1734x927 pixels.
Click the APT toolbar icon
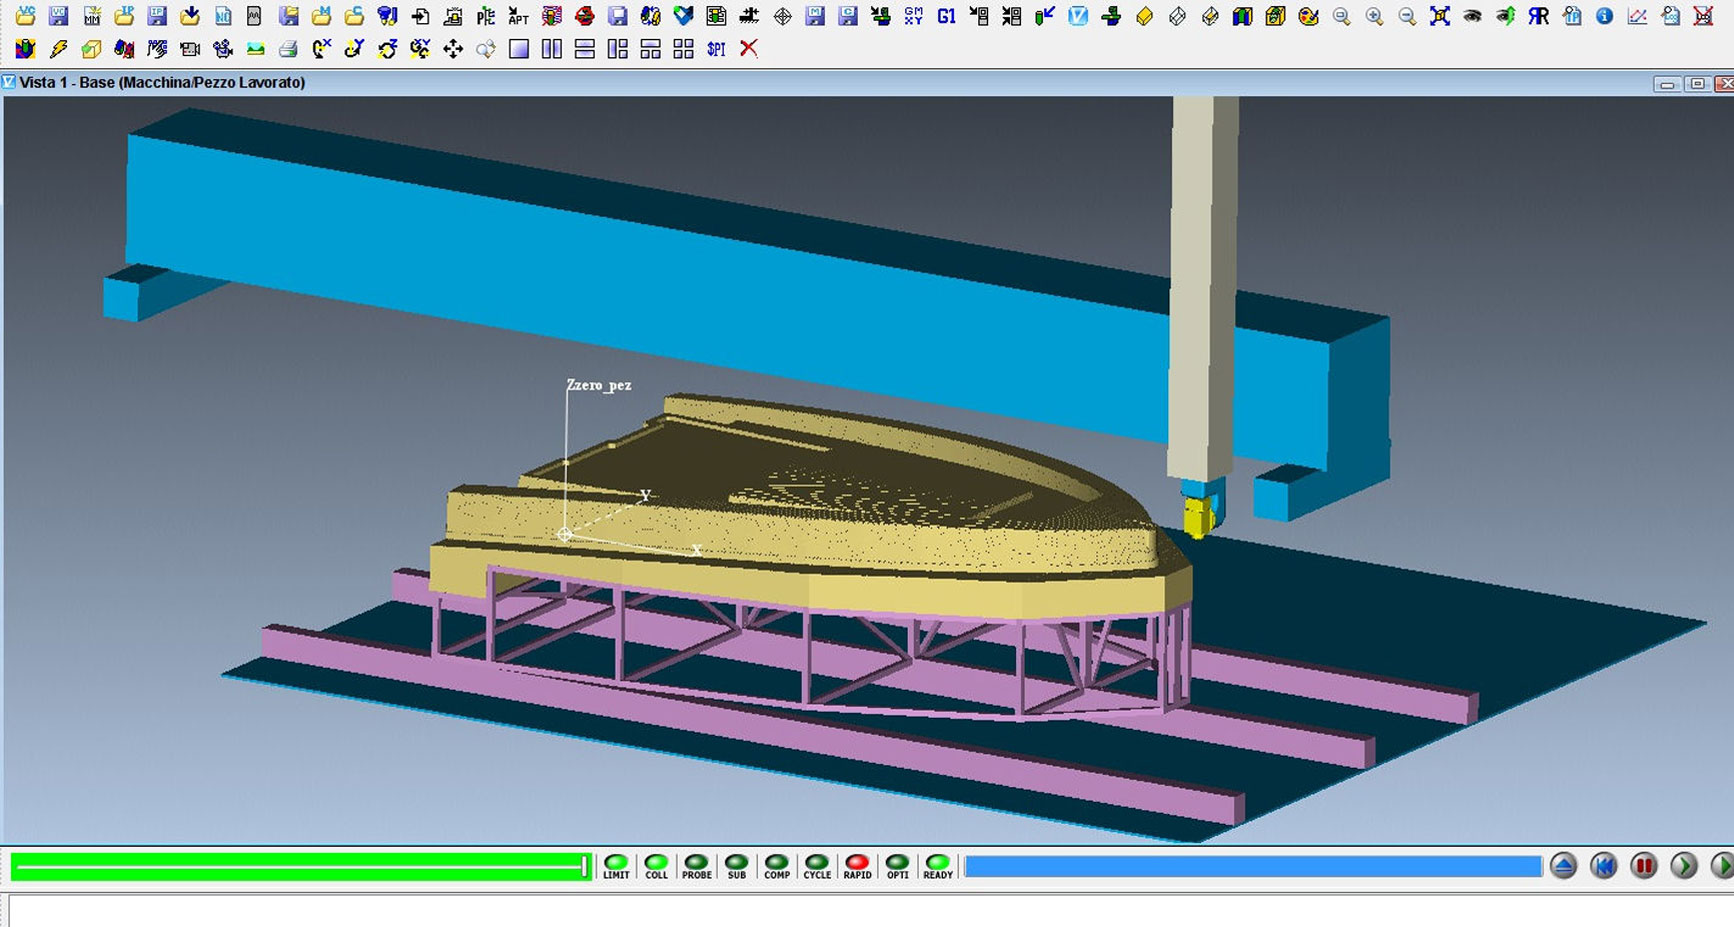click(518, 16)
